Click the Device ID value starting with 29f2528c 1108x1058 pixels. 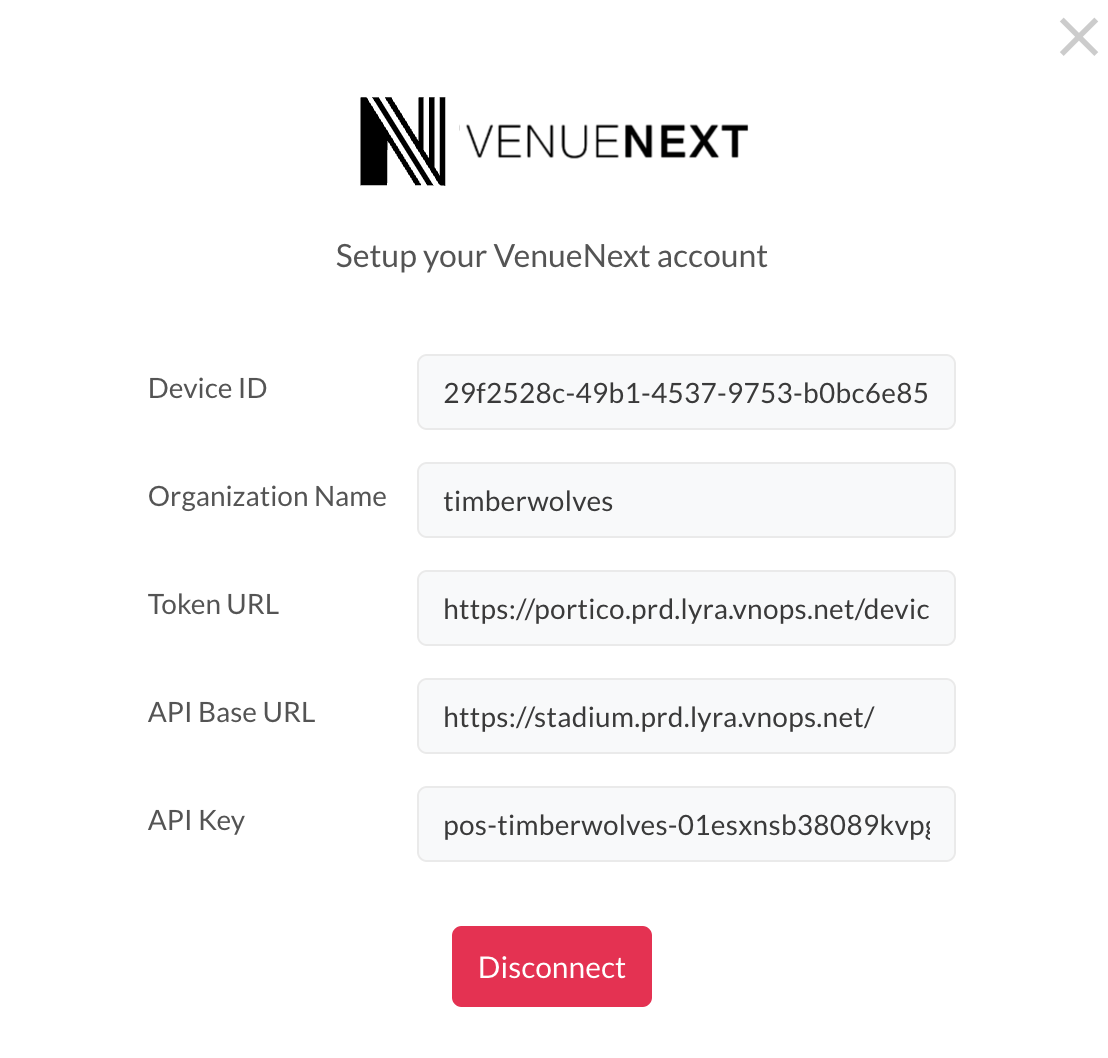click(686, 392)
